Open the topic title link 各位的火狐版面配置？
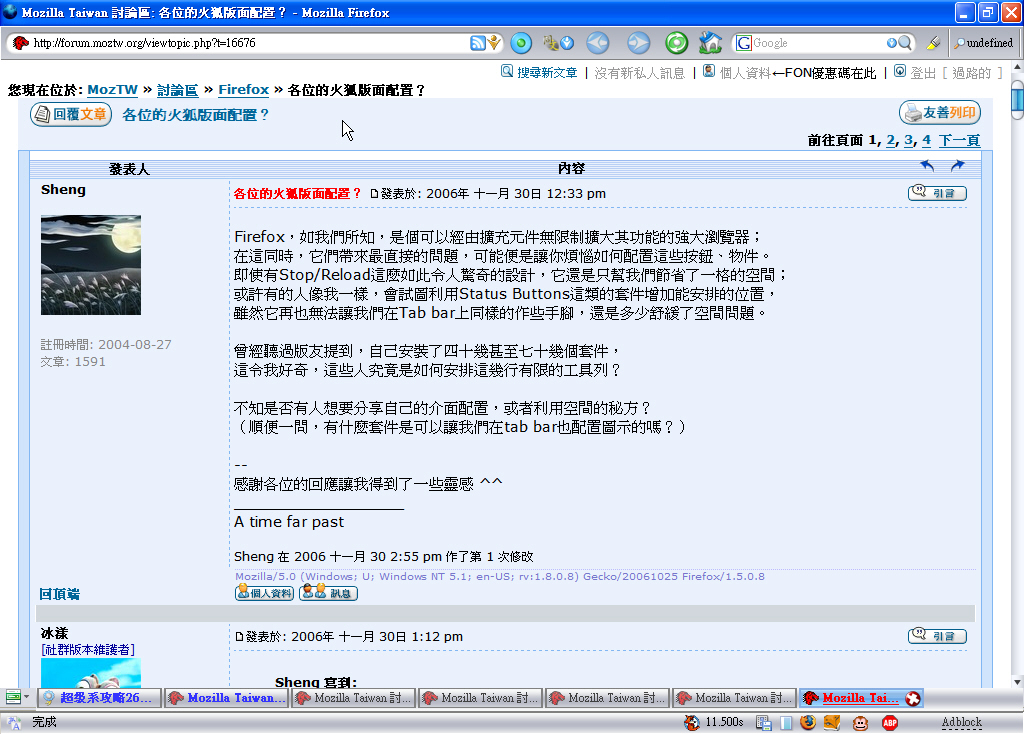The height and width of the screenshot is (734, 1024). click(196, 115)
